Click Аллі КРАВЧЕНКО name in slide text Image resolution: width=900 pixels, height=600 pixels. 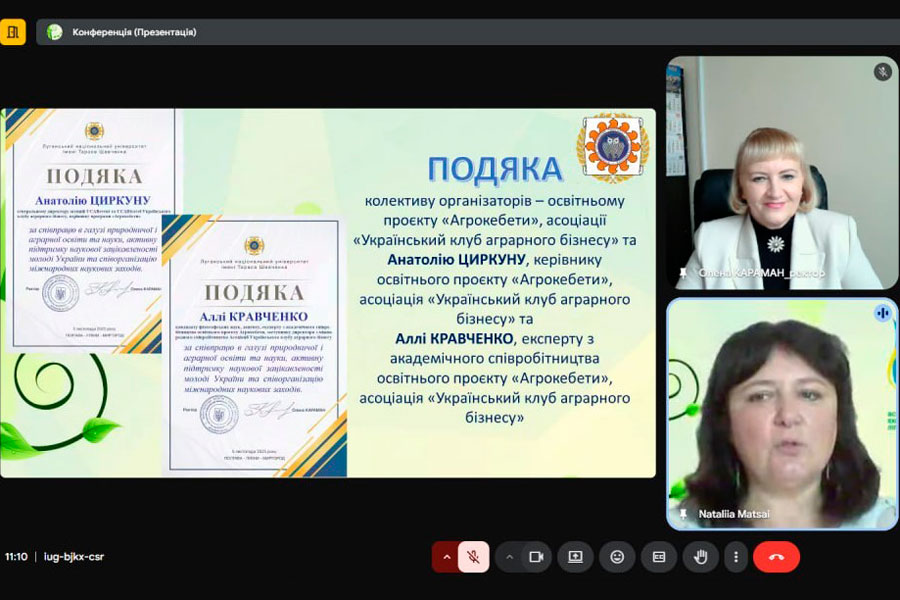coord(453,339)
